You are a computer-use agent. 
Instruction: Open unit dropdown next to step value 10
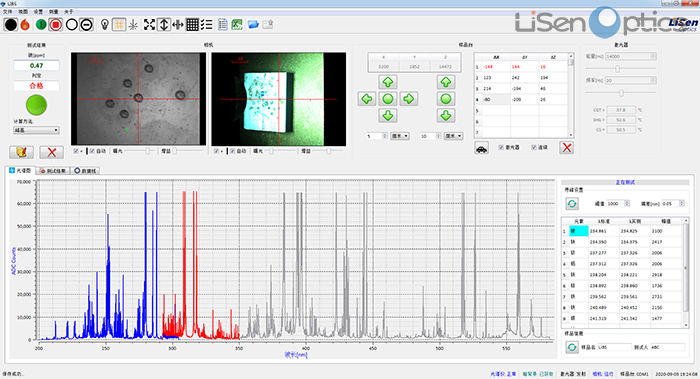(454, 136)
